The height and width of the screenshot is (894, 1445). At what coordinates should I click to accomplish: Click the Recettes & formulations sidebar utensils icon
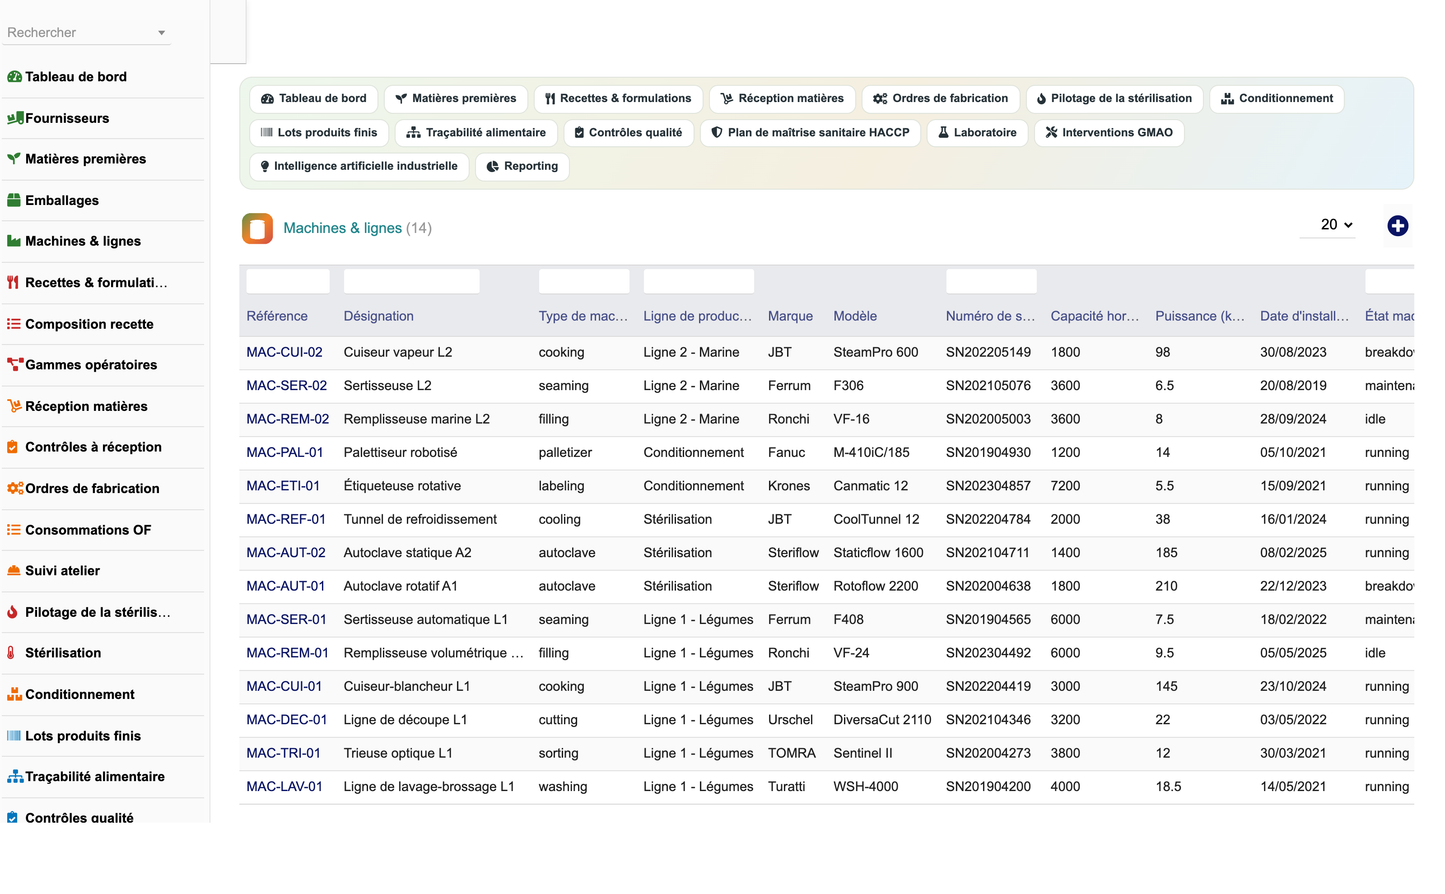13,283
